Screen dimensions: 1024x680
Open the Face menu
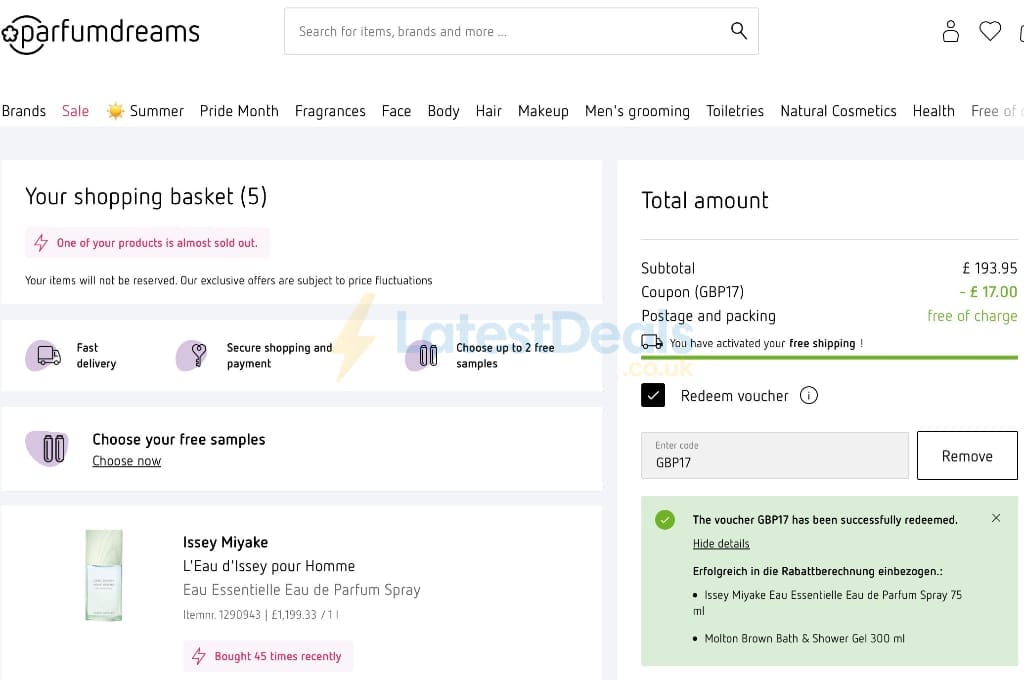coord(396,111)
